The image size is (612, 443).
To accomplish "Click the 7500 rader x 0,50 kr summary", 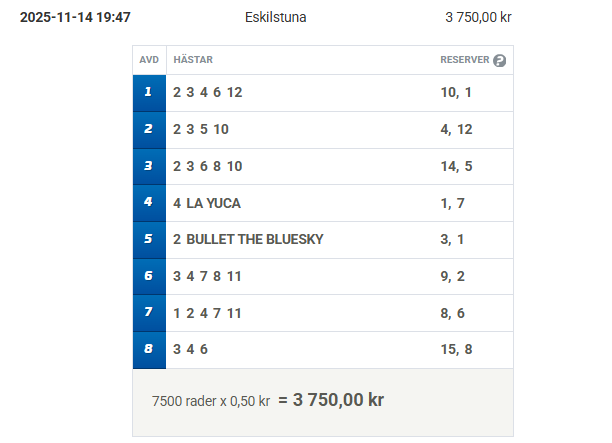I will tap(211, 401).
